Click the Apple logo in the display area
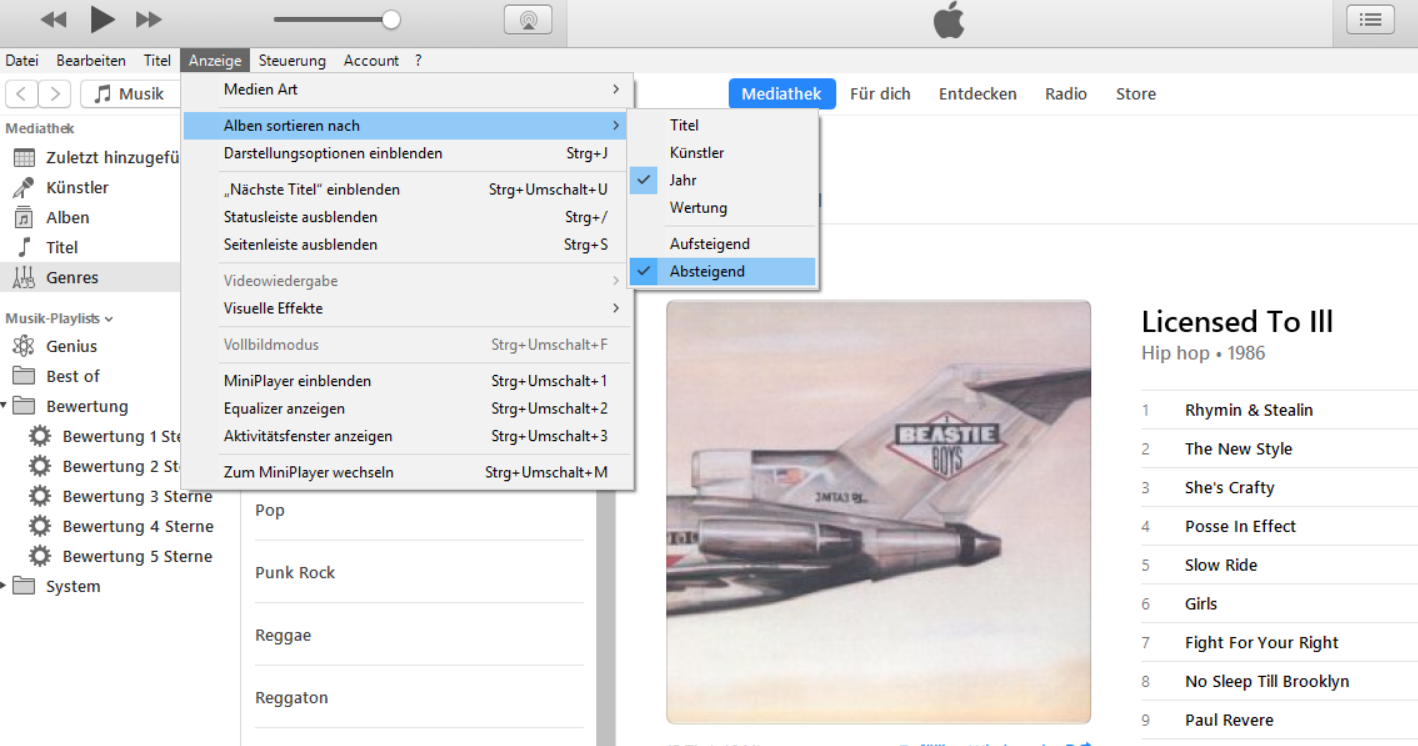This screenshot has height=746, width=1418. tap(948, 20)
